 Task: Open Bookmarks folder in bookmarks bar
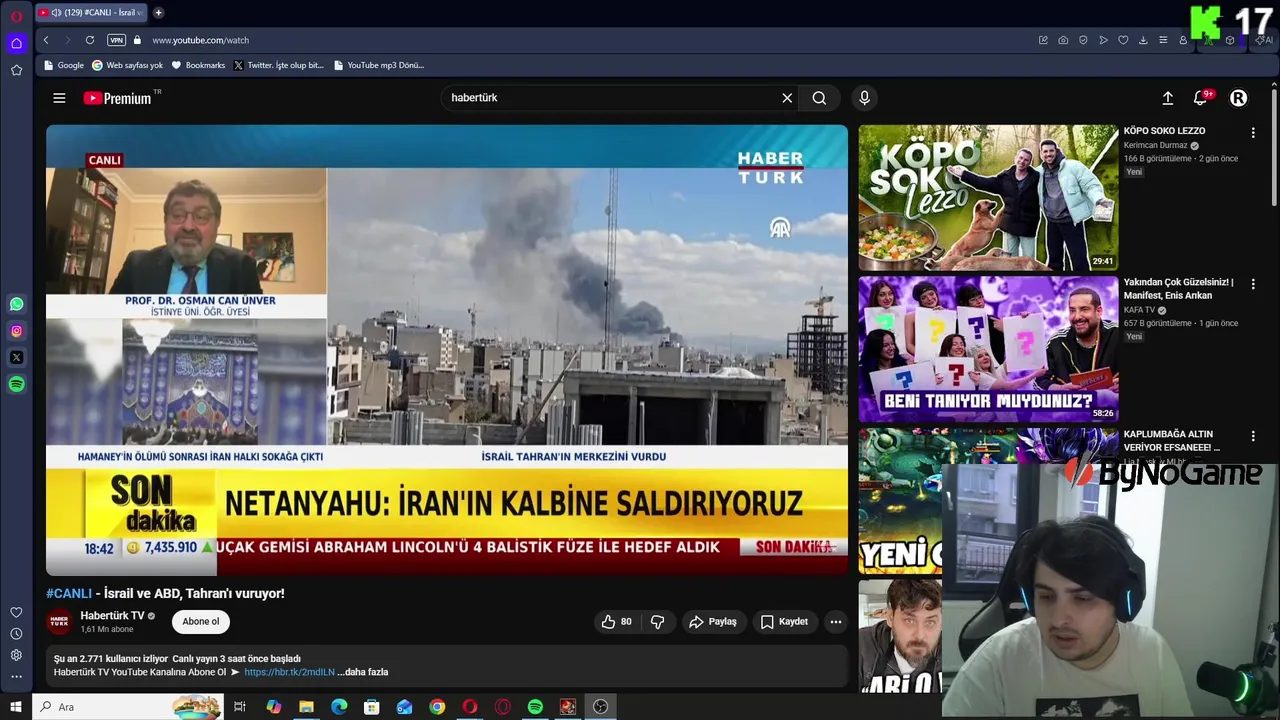tap(198, 65)
